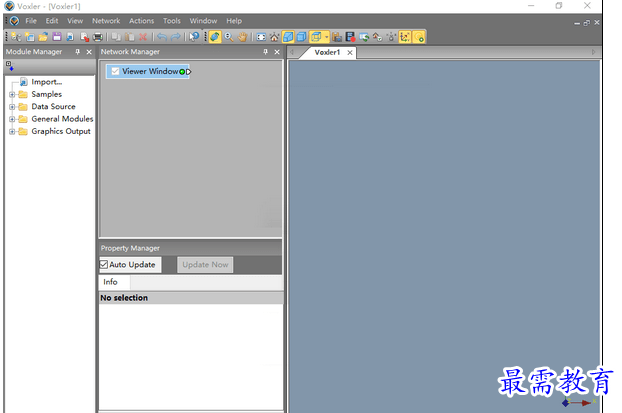The width and height of the screenshot is (622, 413).
Task: Open a file with the folder icon
Action: 43,37
